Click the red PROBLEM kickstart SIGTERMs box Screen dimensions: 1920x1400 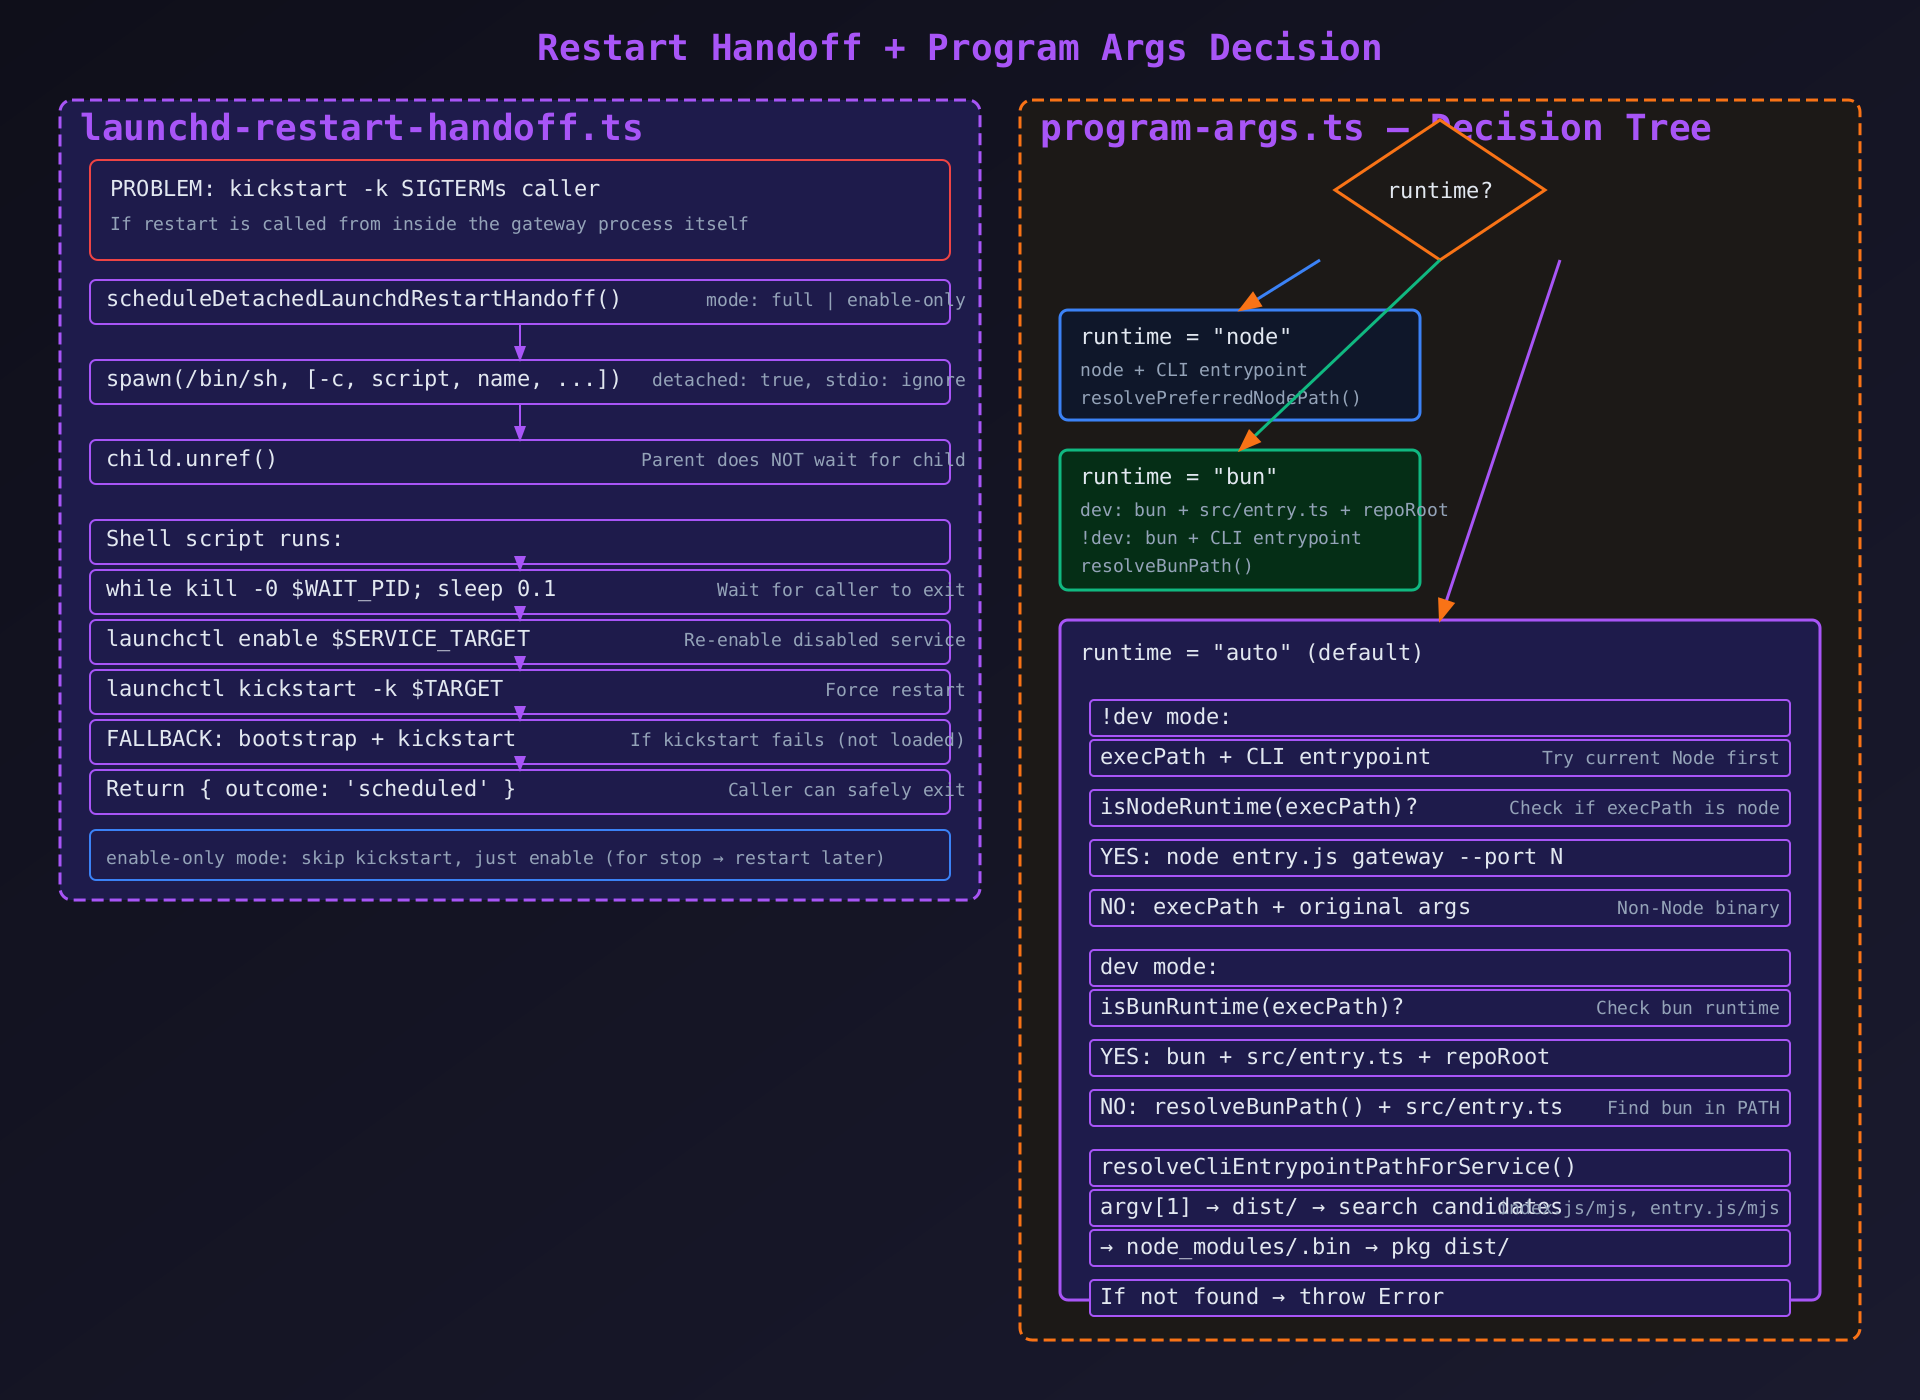[x=519, y=210]
